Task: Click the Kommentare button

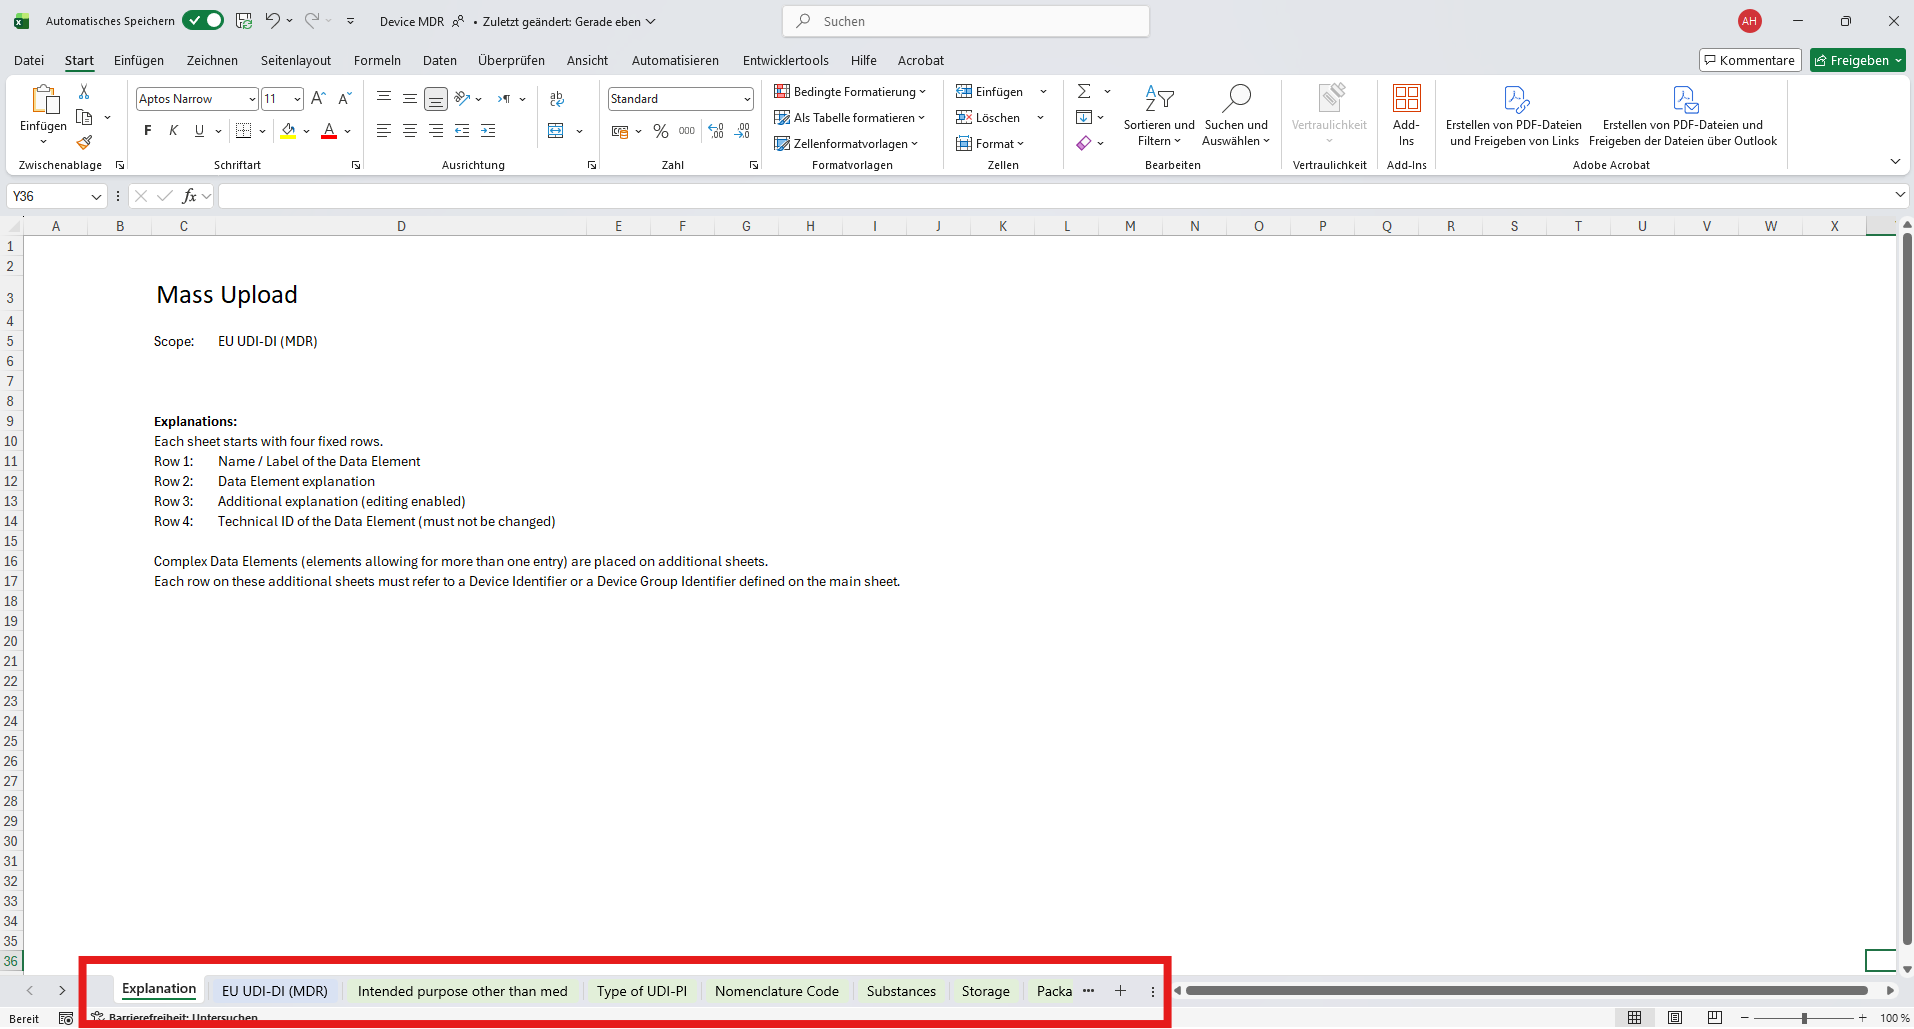Action: (1750, 60)
